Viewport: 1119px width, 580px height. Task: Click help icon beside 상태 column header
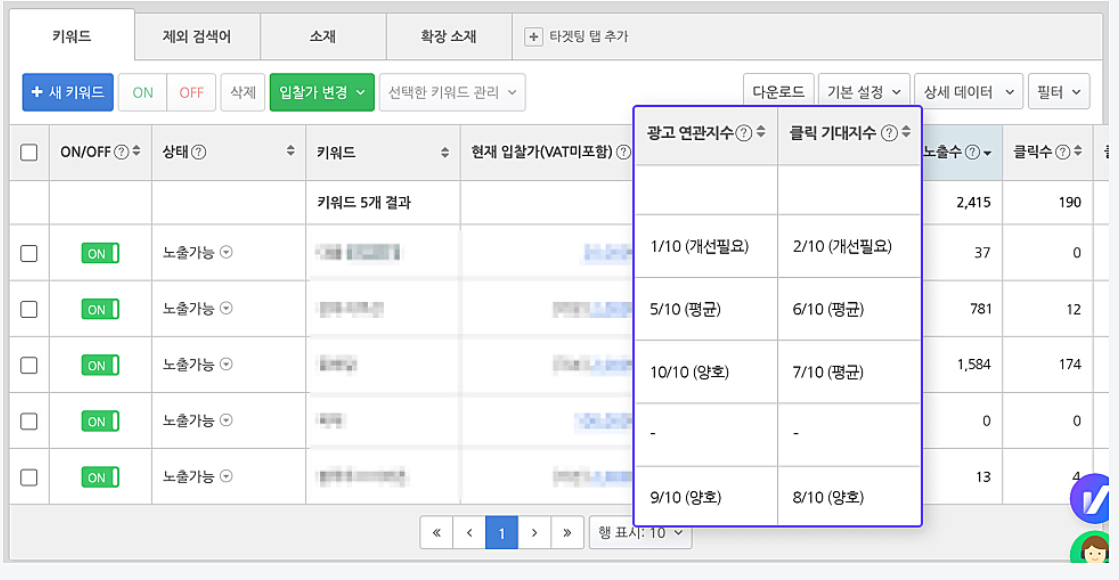click(198, 152)
